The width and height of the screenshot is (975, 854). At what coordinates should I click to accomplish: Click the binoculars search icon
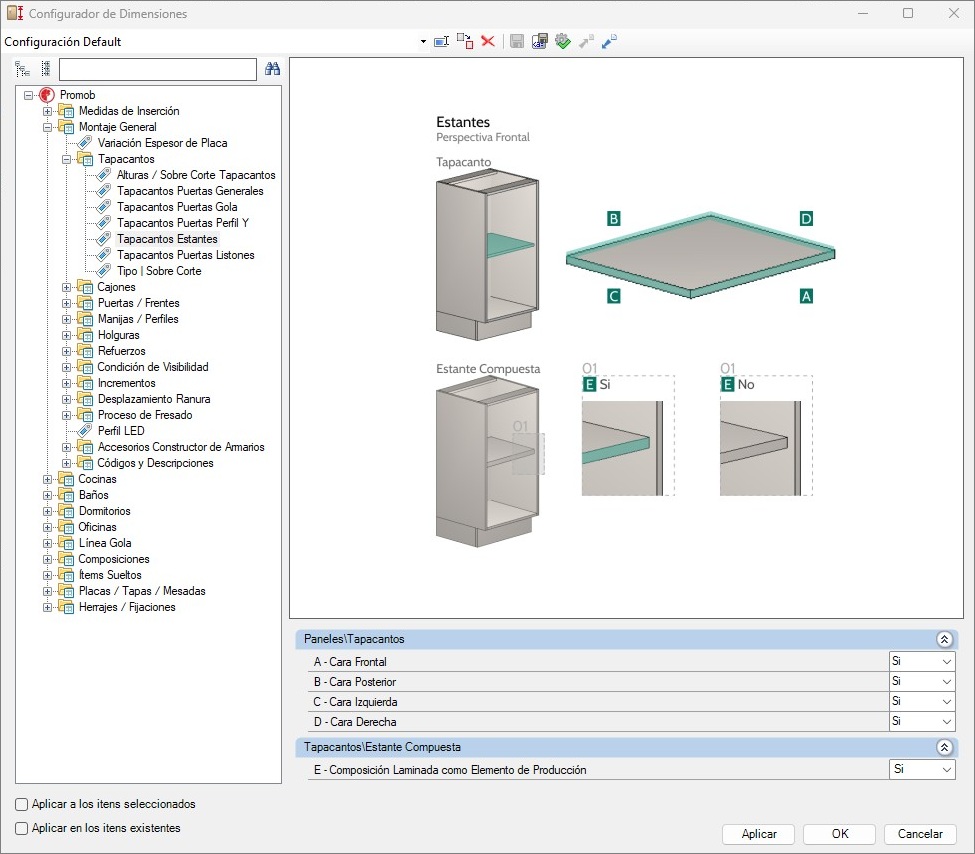(272, 69)
